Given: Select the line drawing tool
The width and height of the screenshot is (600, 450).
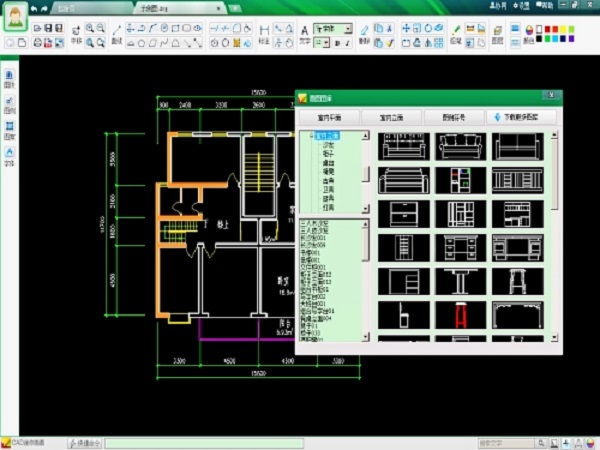Looking at the screenshot, I should tap(118, 28).
